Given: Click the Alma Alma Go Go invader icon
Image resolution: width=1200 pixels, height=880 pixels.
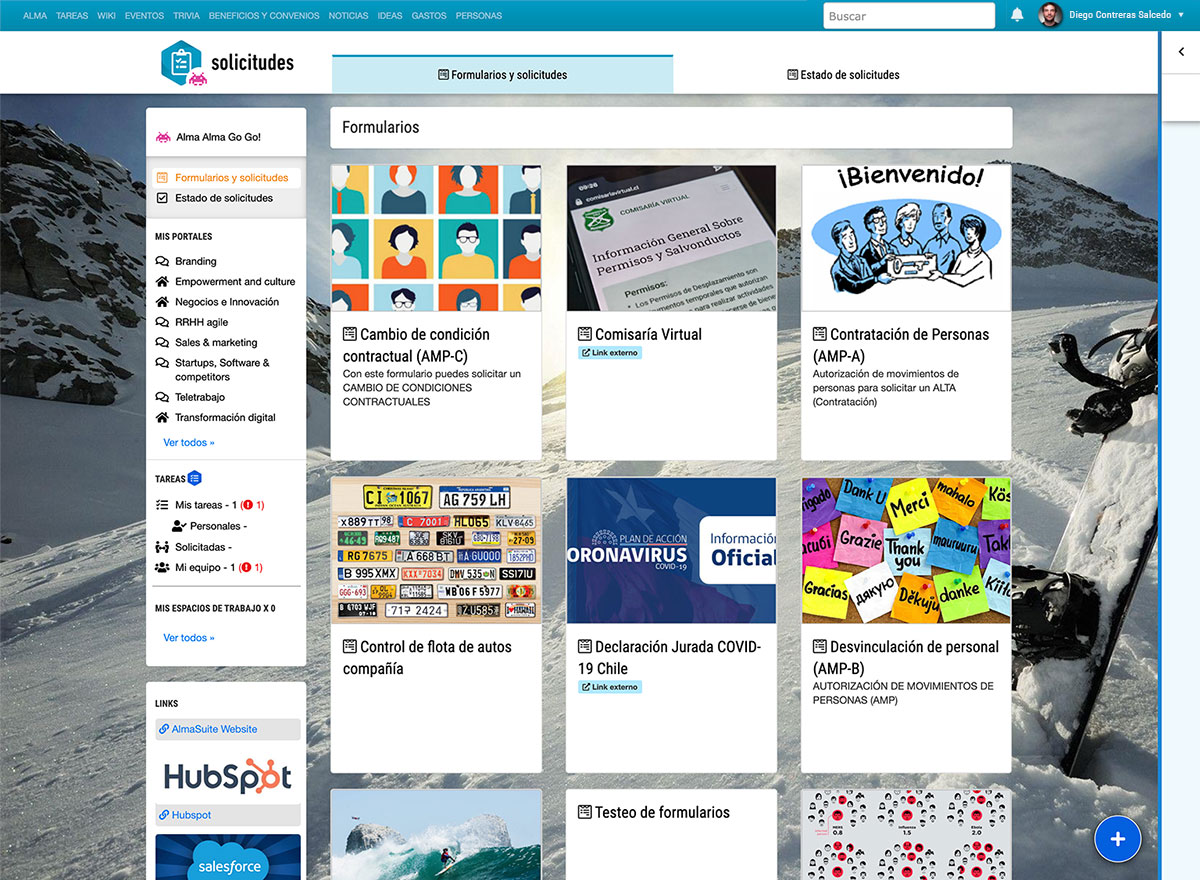Looking at the screenshot, I should coord(163,137).
